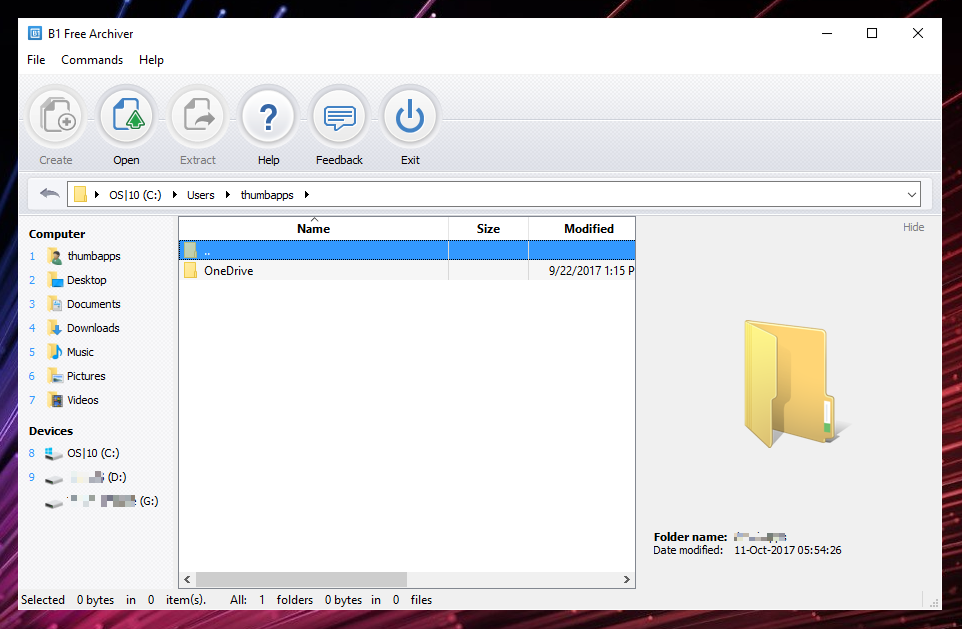Select OS|10 (C:) label under Devices
The width and height of the screenshot is (962, 629).
point(93,453)
